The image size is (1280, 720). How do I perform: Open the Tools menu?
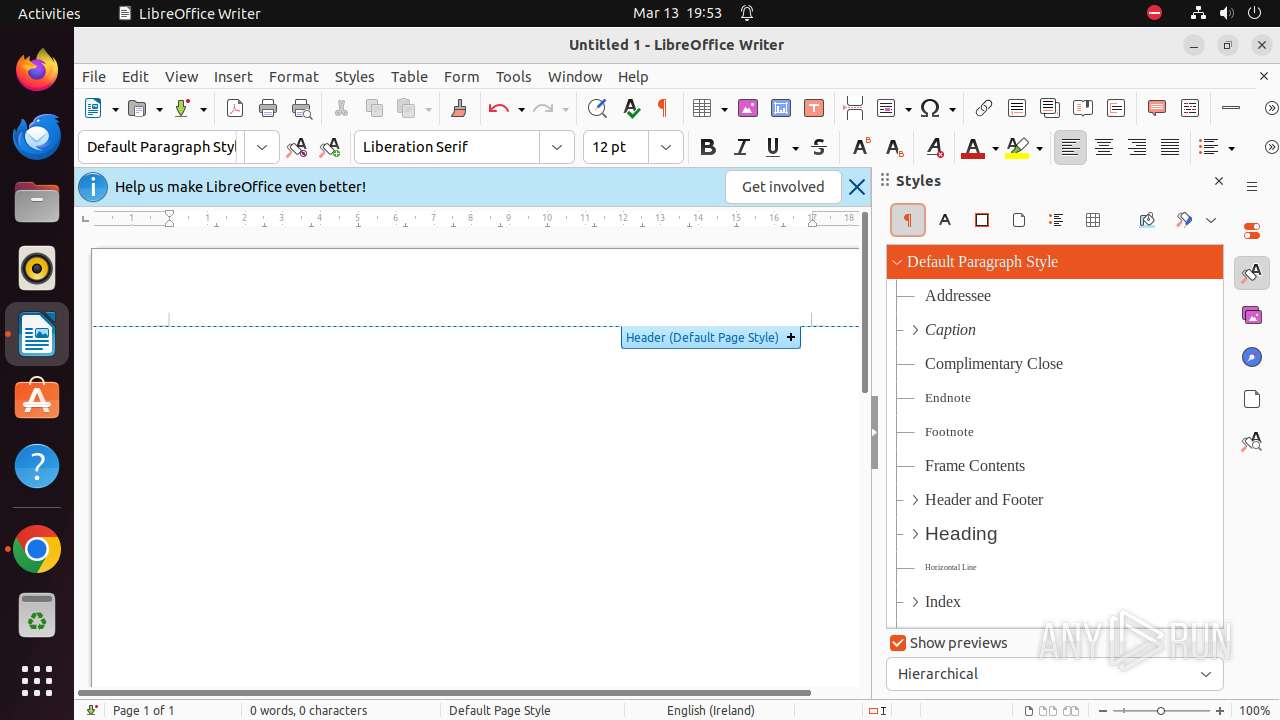click(x=513, y=76)
